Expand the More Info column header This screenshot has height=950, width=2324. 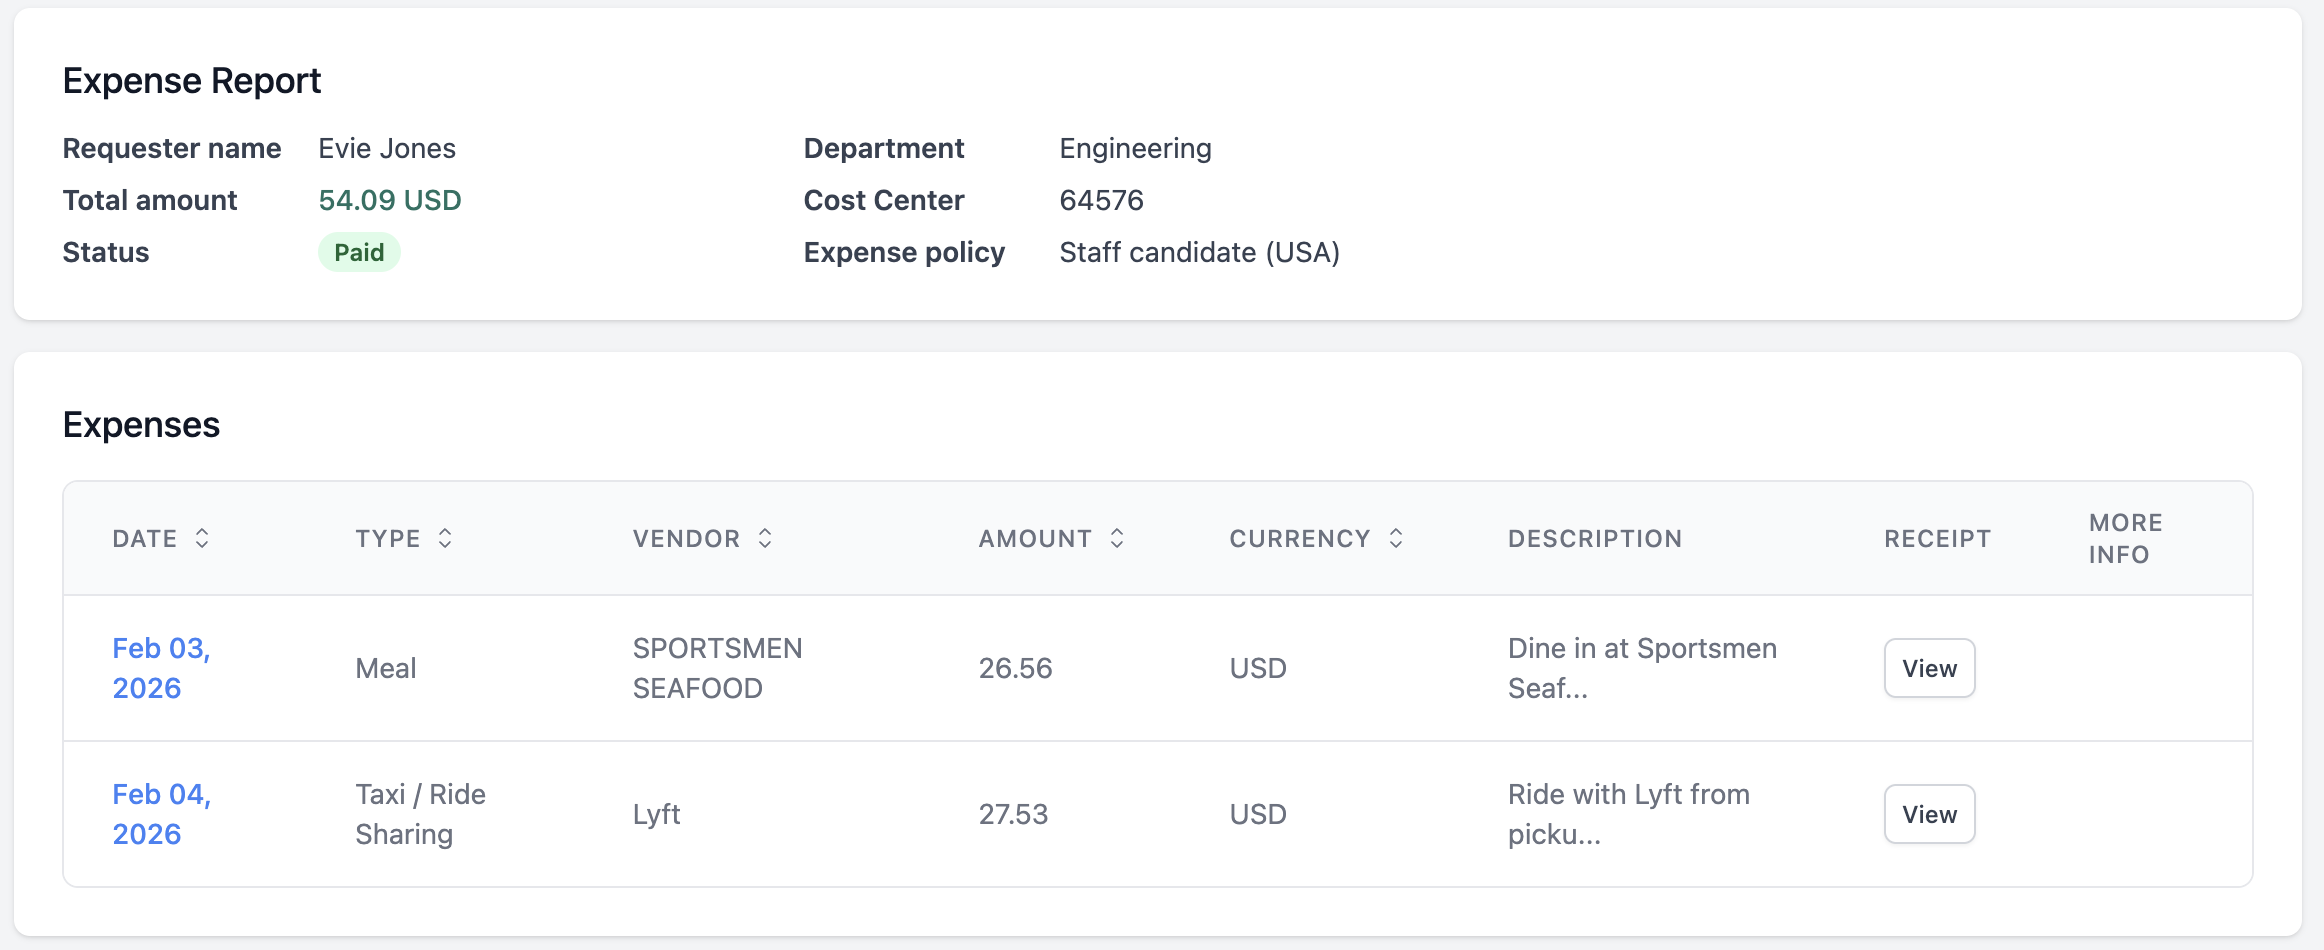tap(2124, 538)
